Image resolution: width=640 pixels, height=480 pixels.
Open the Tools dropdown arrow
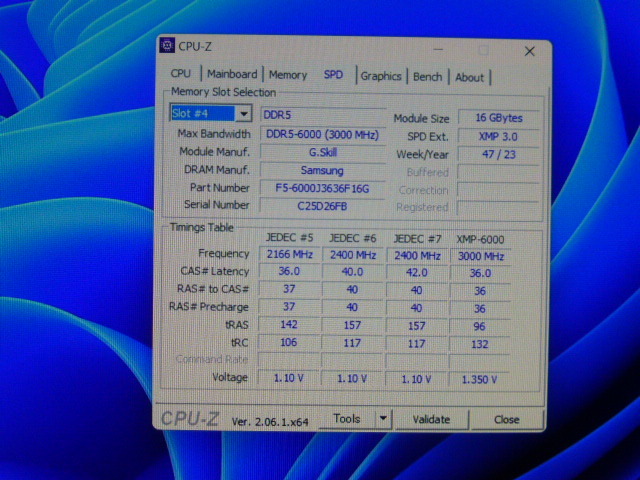383,418
